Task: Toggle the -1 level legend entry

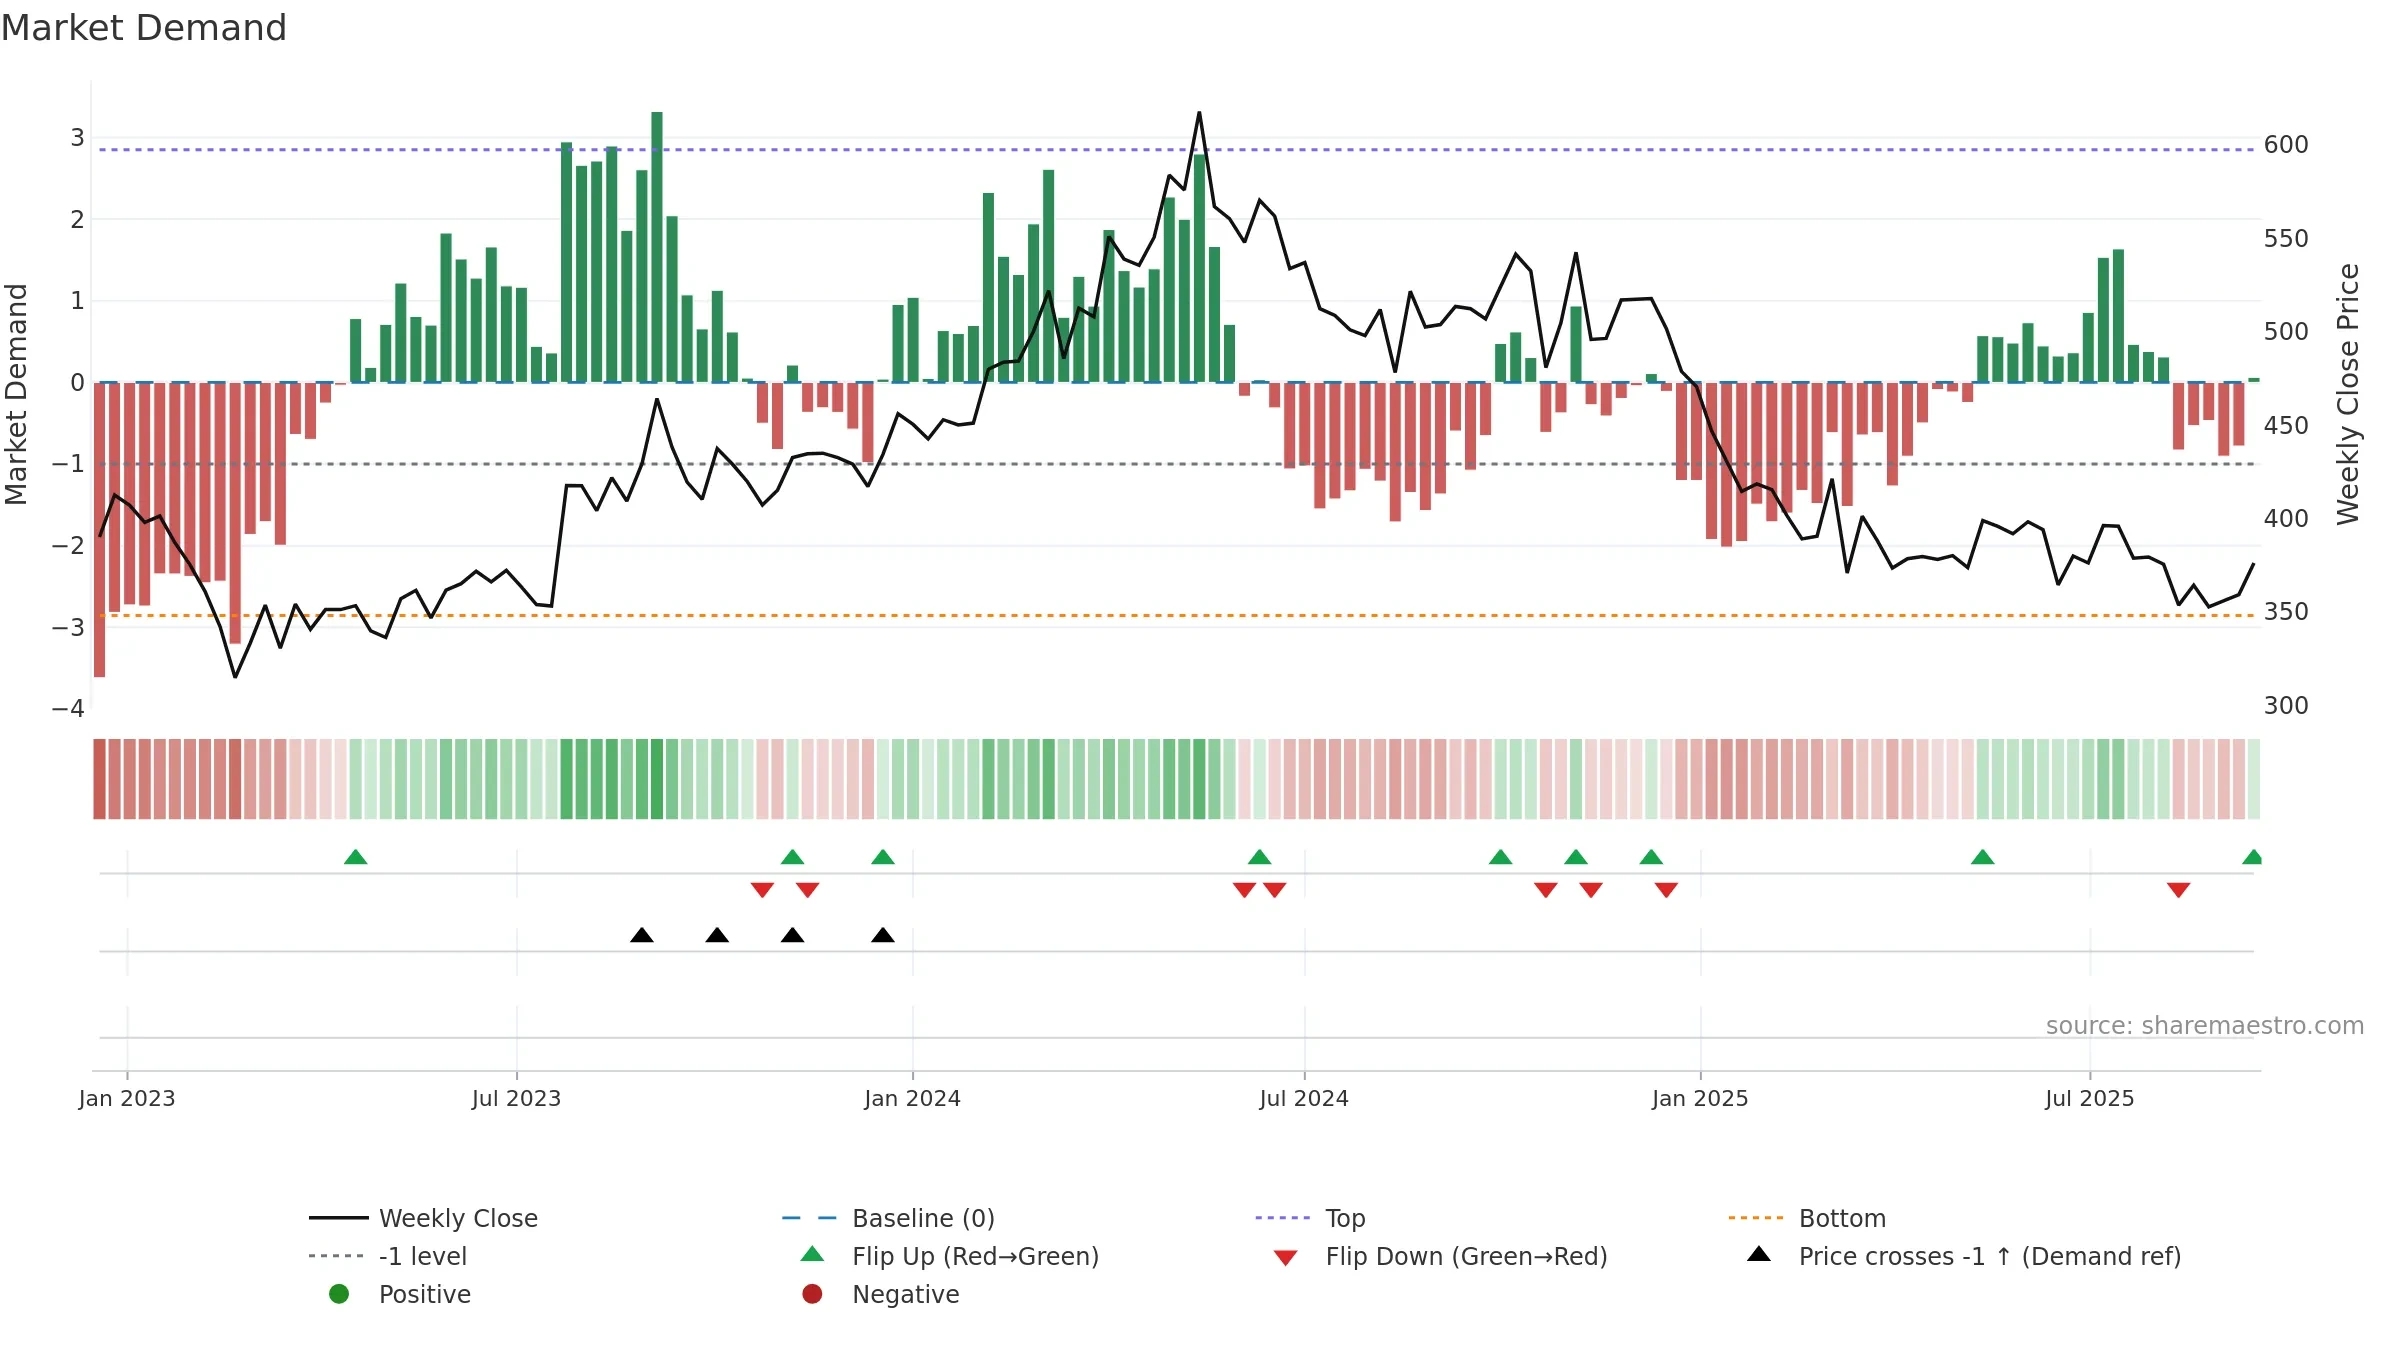Action: pos(388,1256)
